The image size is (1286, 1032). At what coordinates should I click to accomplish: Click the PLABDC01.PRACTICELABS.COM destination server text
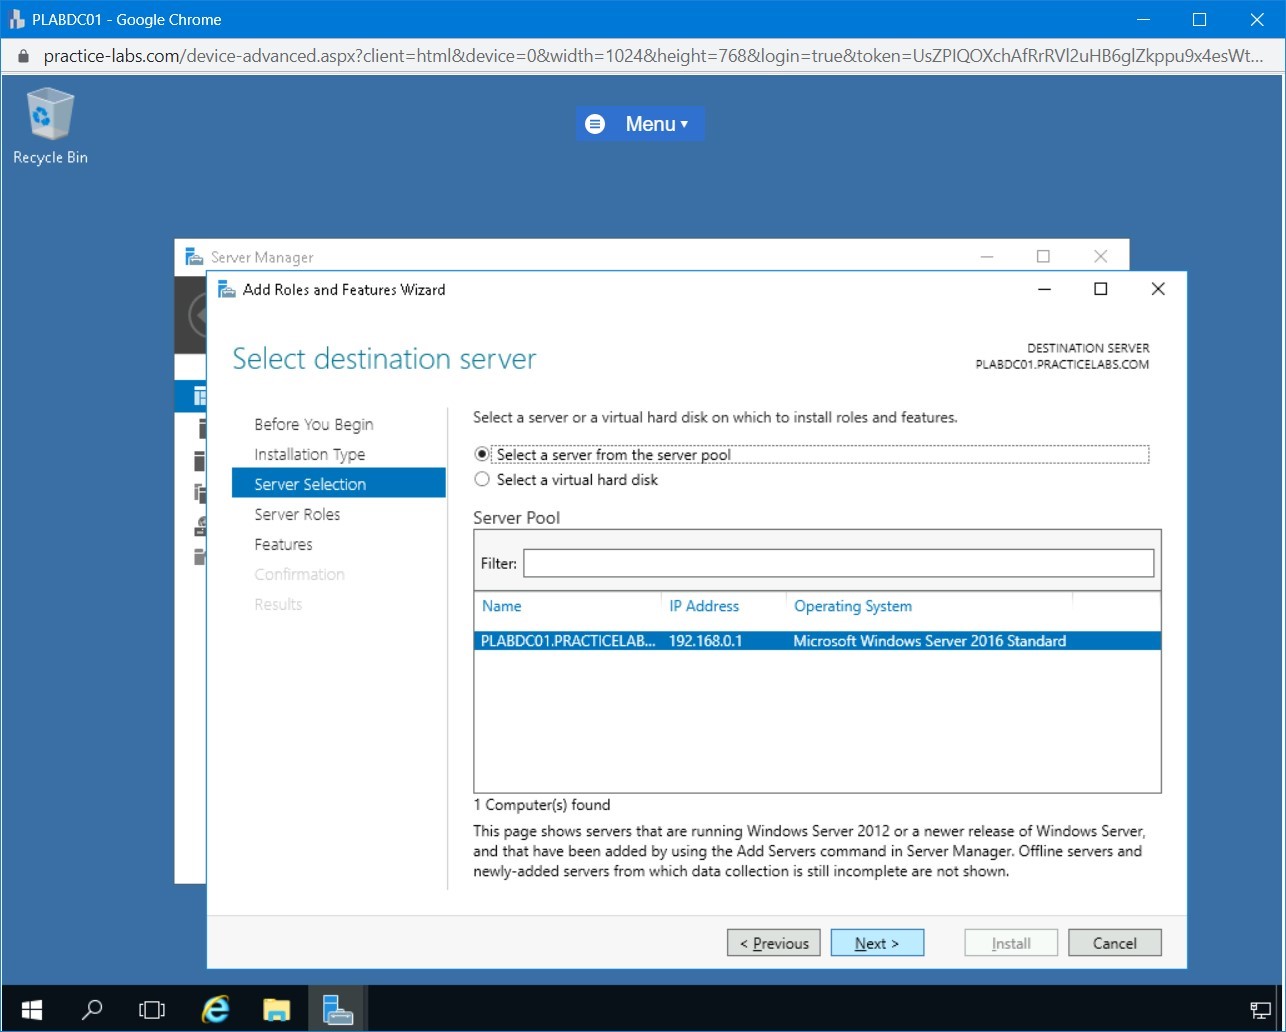(1062, 365)
